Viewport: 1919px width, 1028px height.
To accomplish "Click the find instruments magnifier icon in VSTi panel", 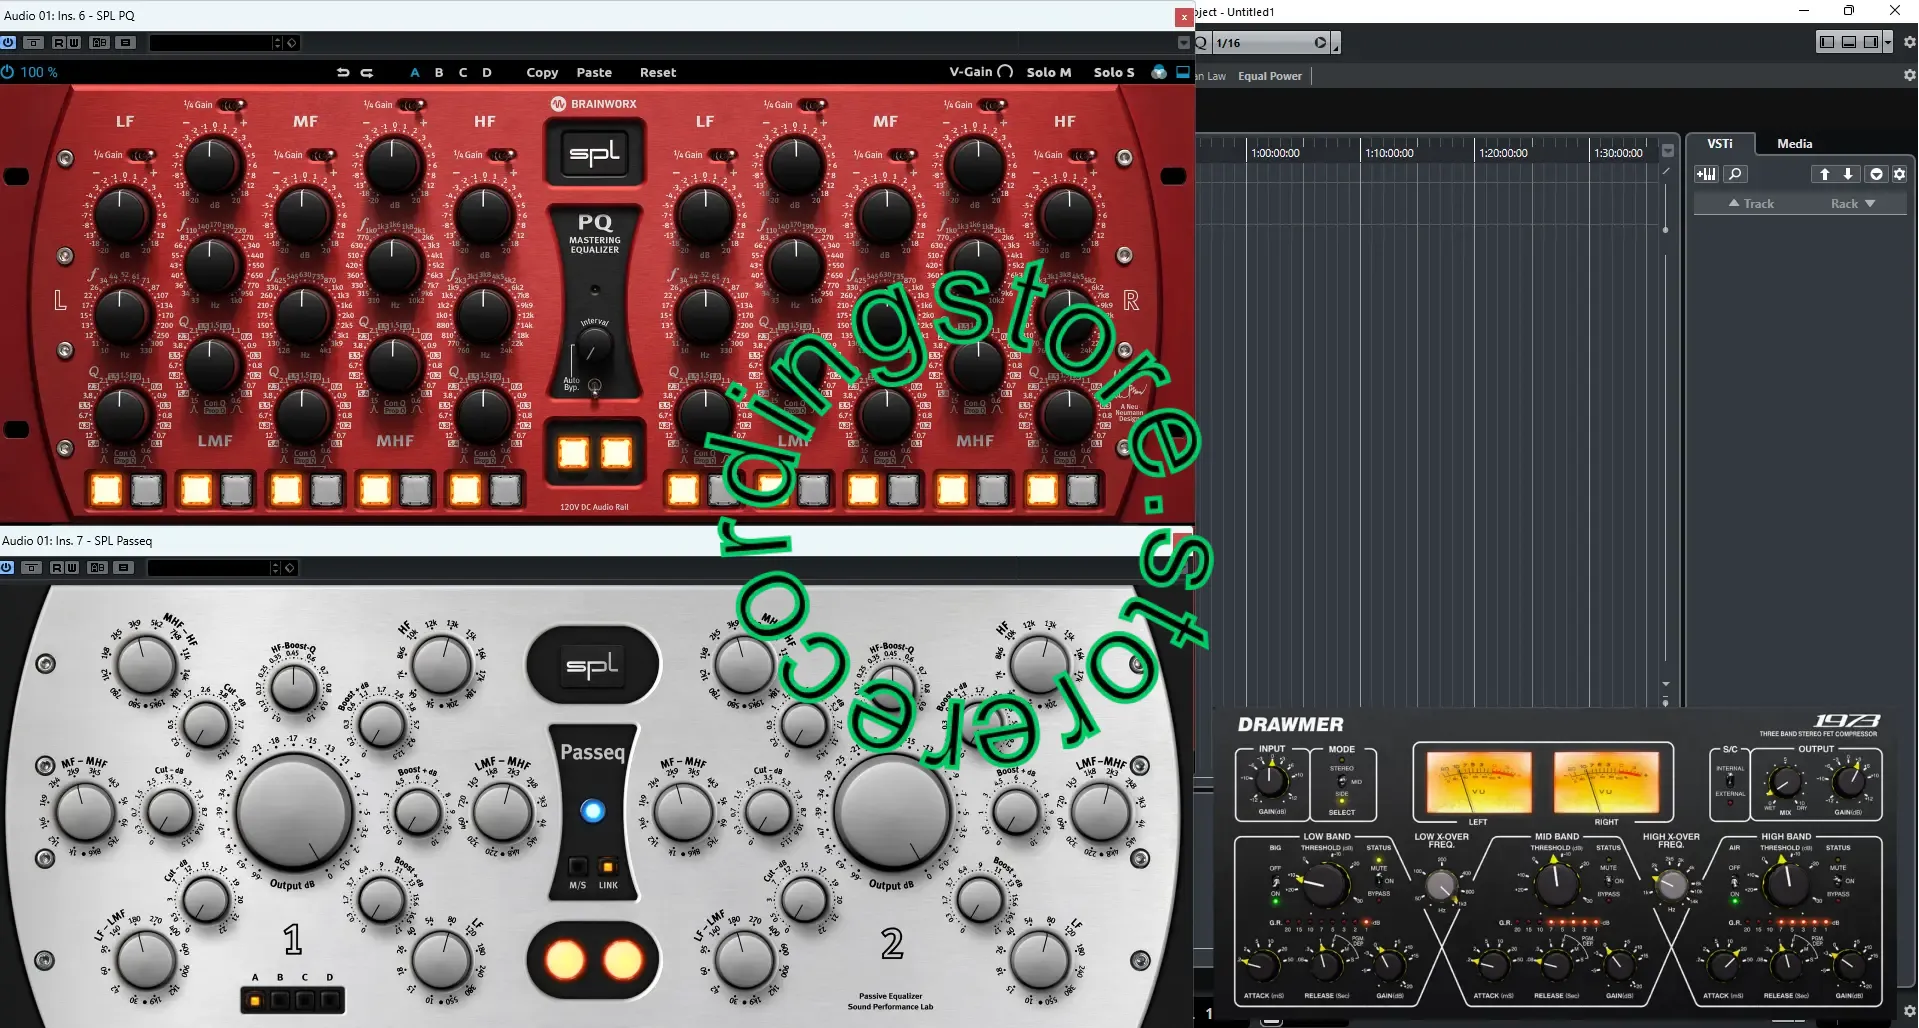I will [1735, 174].
